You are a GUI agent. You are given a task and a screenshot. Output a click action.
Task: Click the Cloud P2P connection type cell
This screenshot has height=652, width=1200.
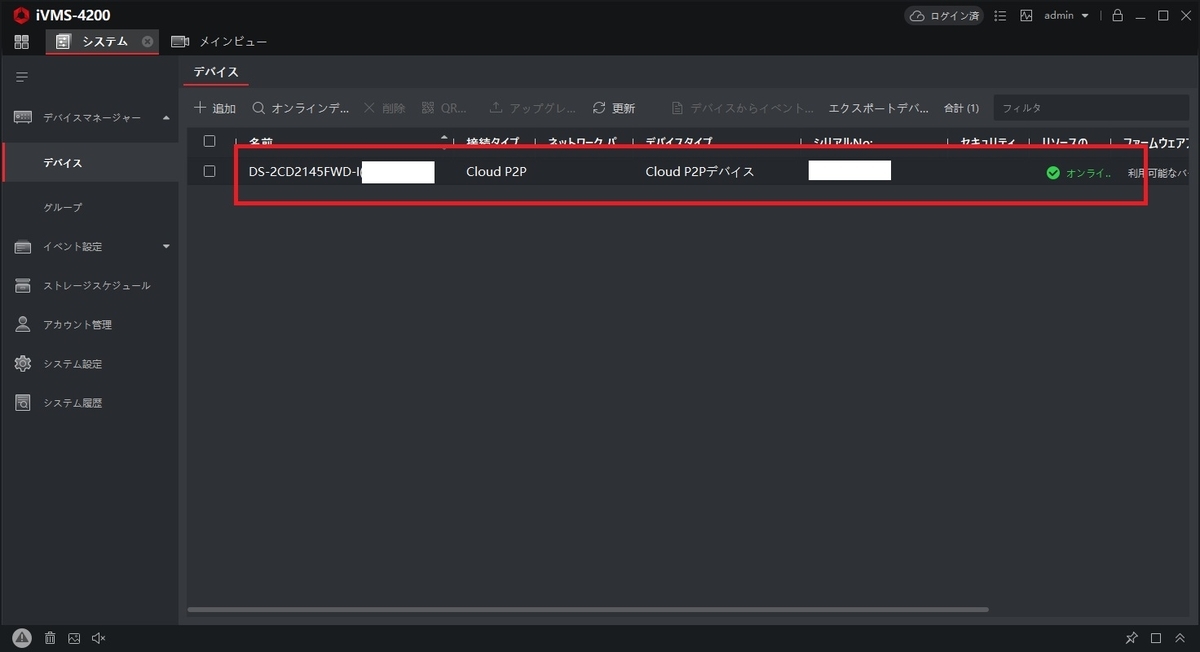click(x=496, y=171)
